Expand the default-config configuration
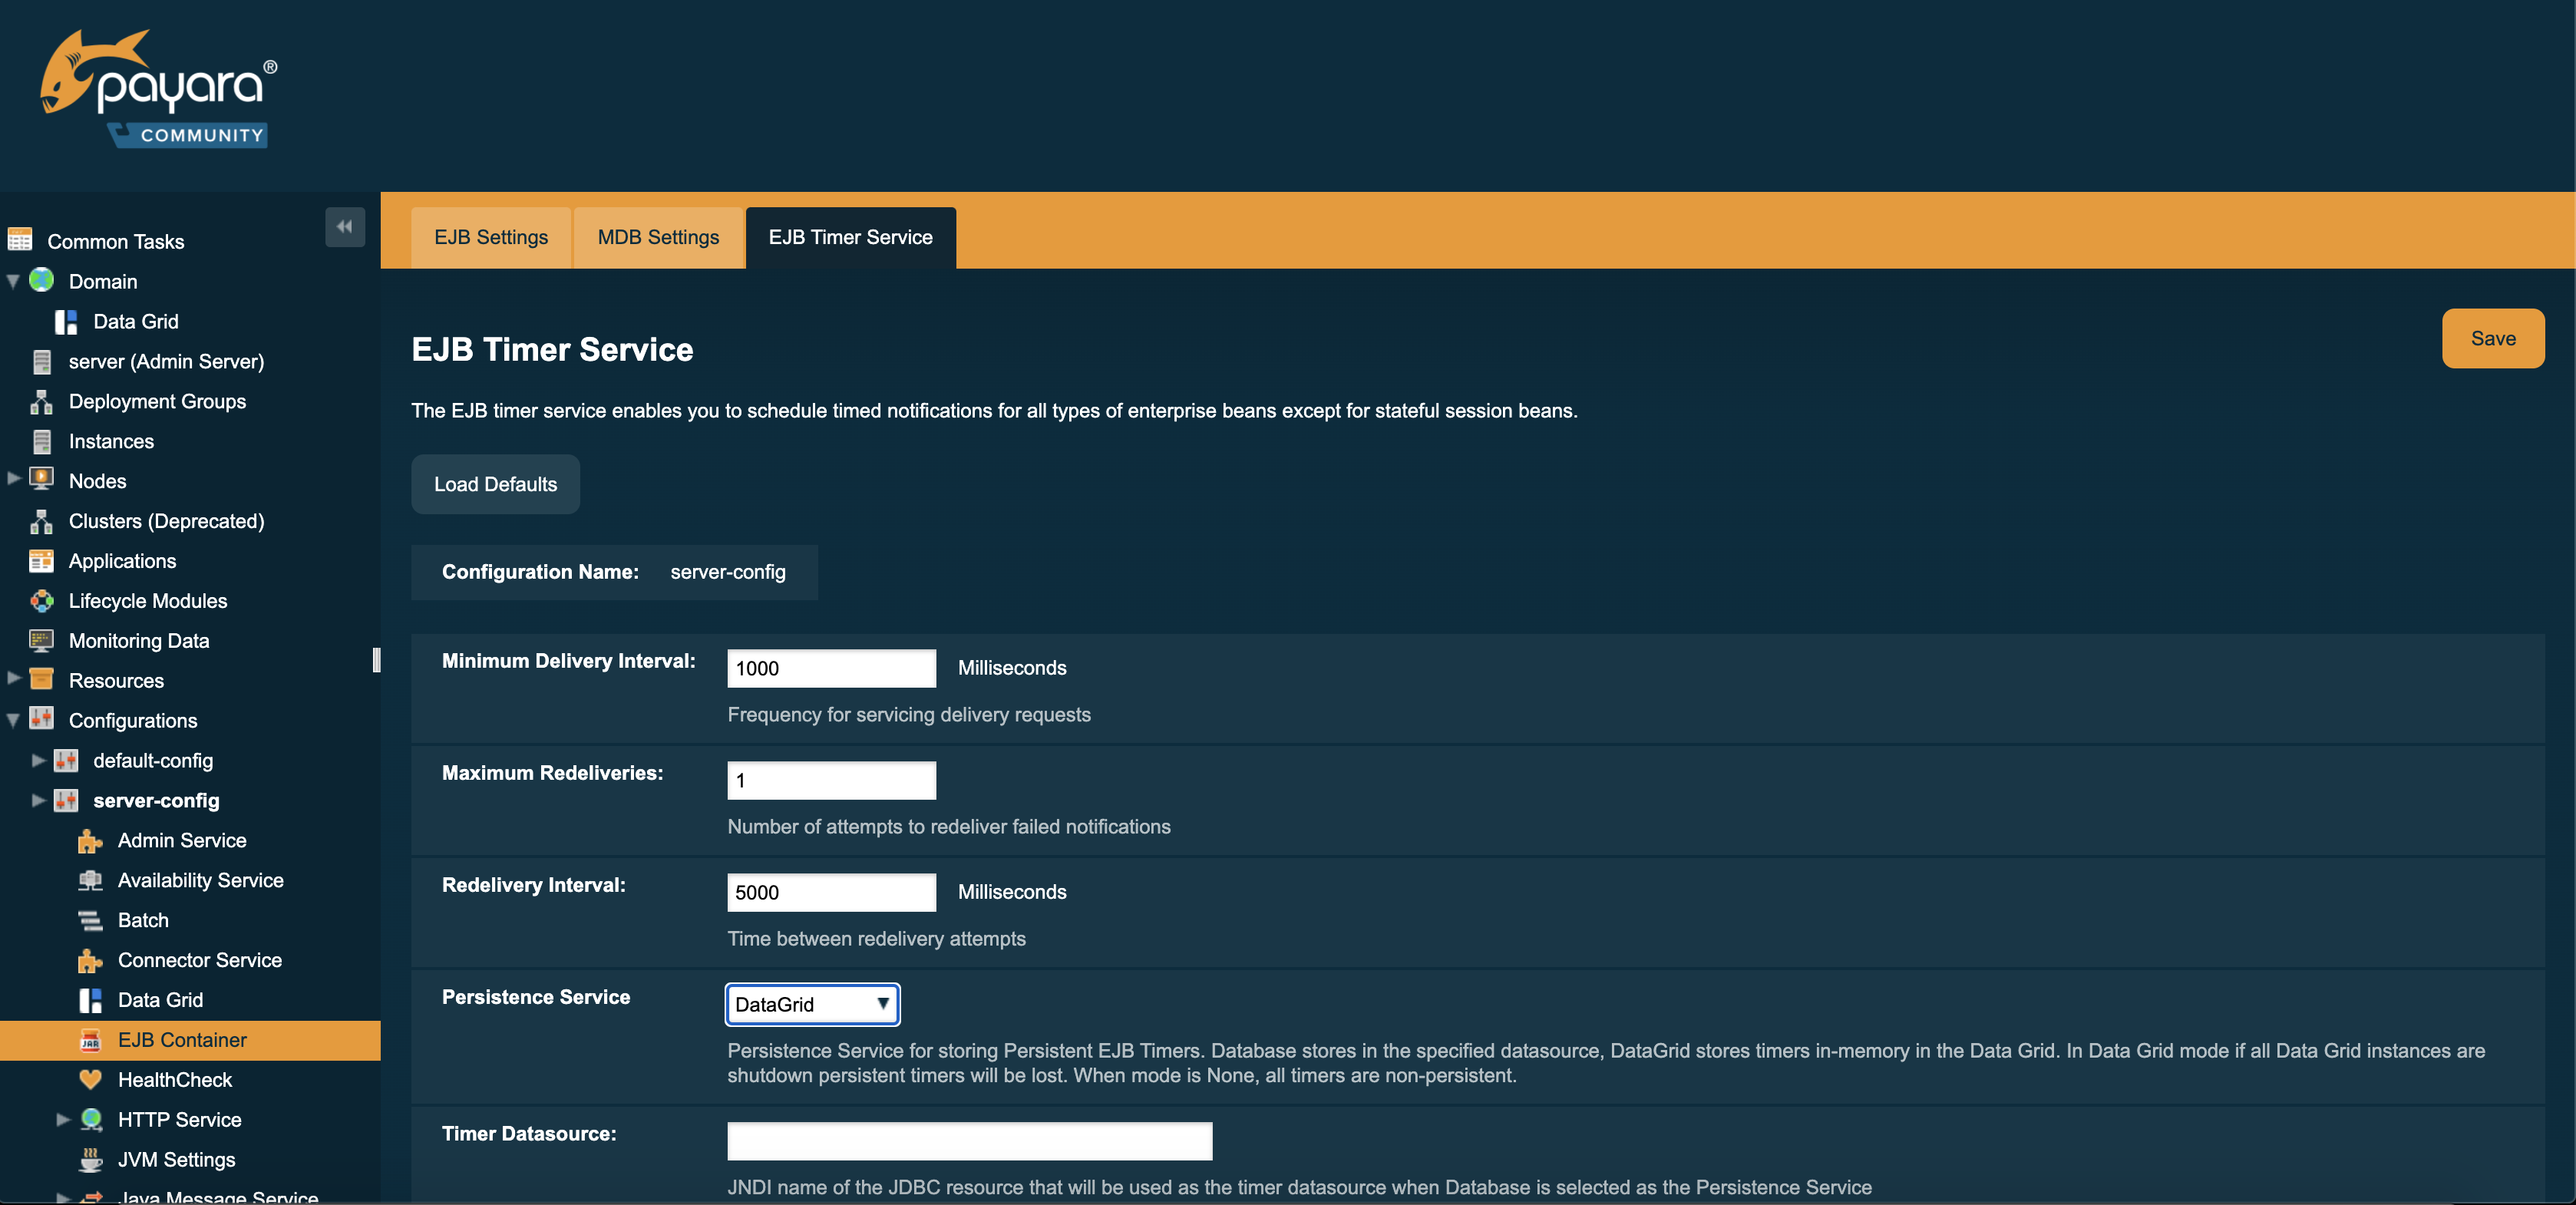Viewport: 2576px width, 1205px height. pos(35,760)
